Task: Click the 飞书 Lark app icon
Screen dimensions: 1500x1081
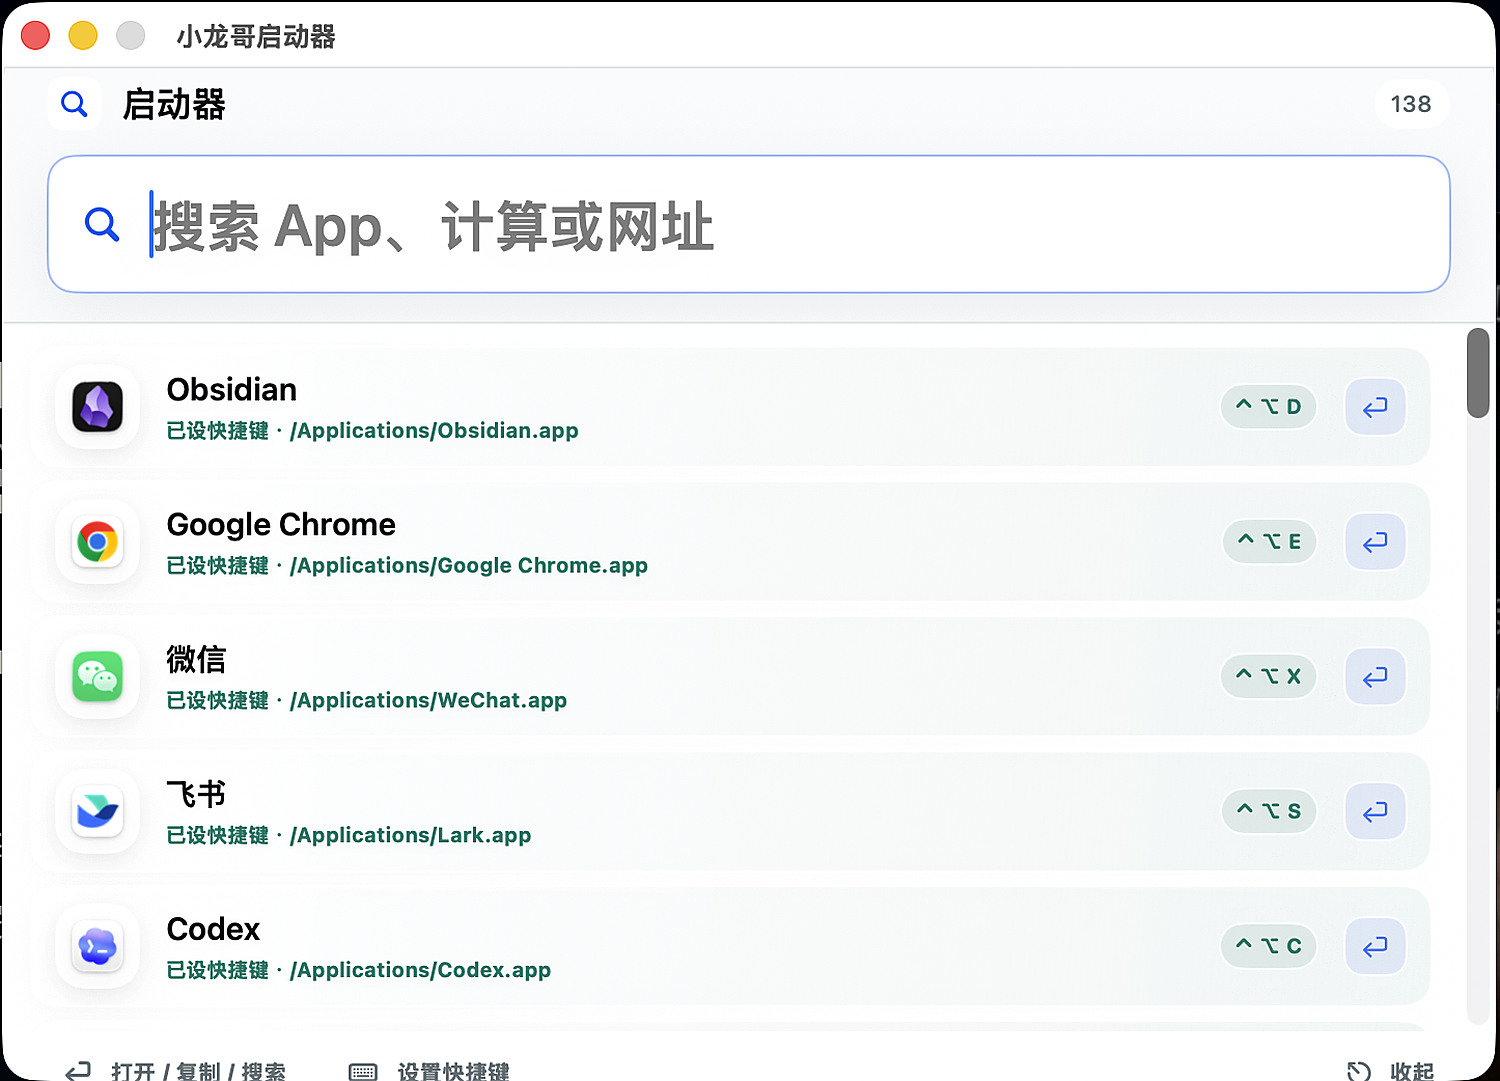Action: [98, 812]
